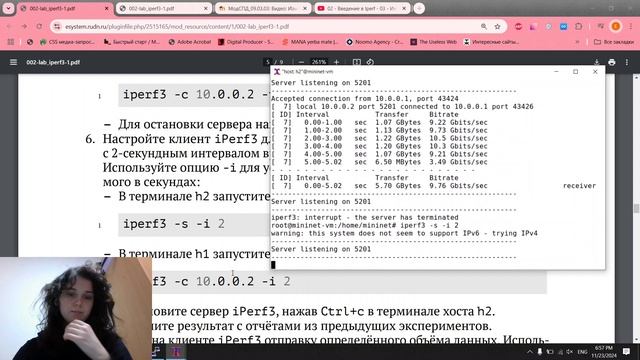Open a new browser tab
Screen dimensions: 640x360
point(419,8)
